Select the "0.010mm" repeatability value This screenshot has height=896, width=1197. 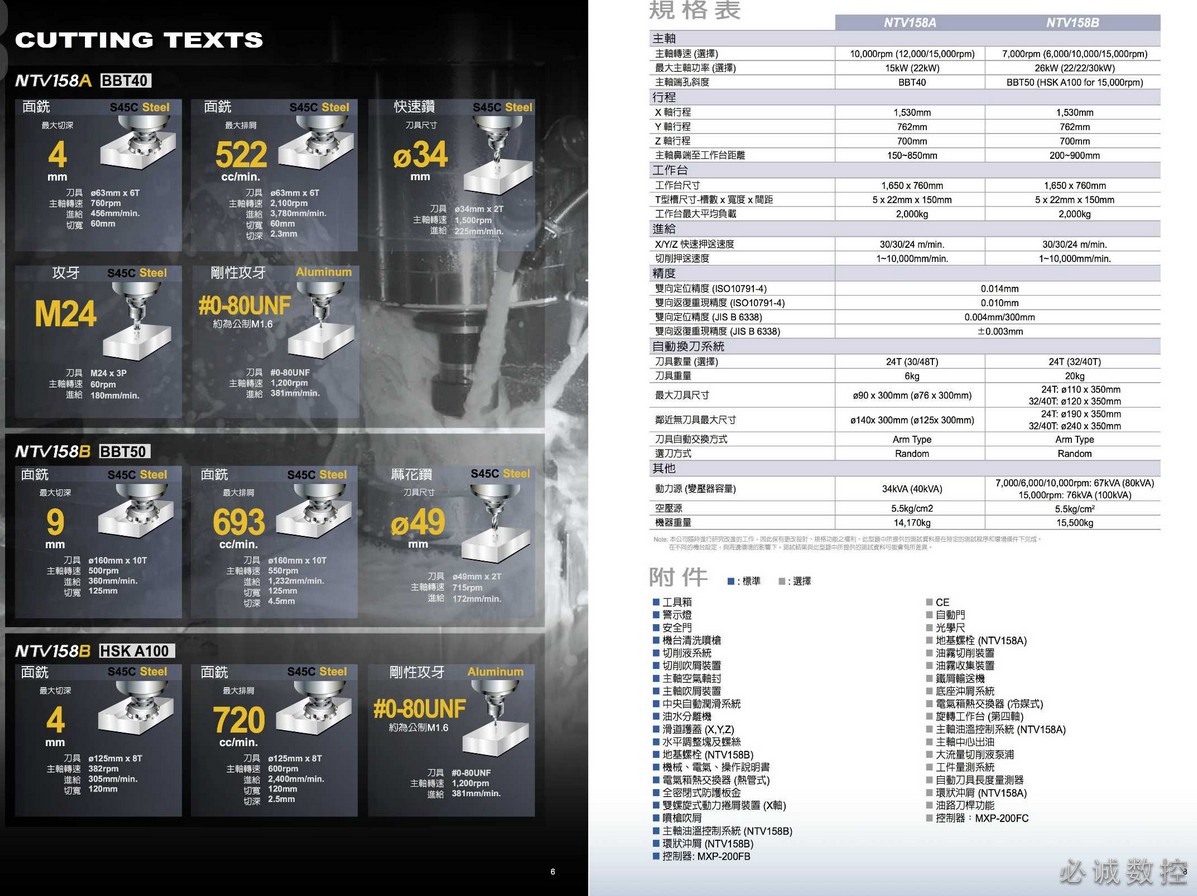pyautogui.click(x=999, y=303)
